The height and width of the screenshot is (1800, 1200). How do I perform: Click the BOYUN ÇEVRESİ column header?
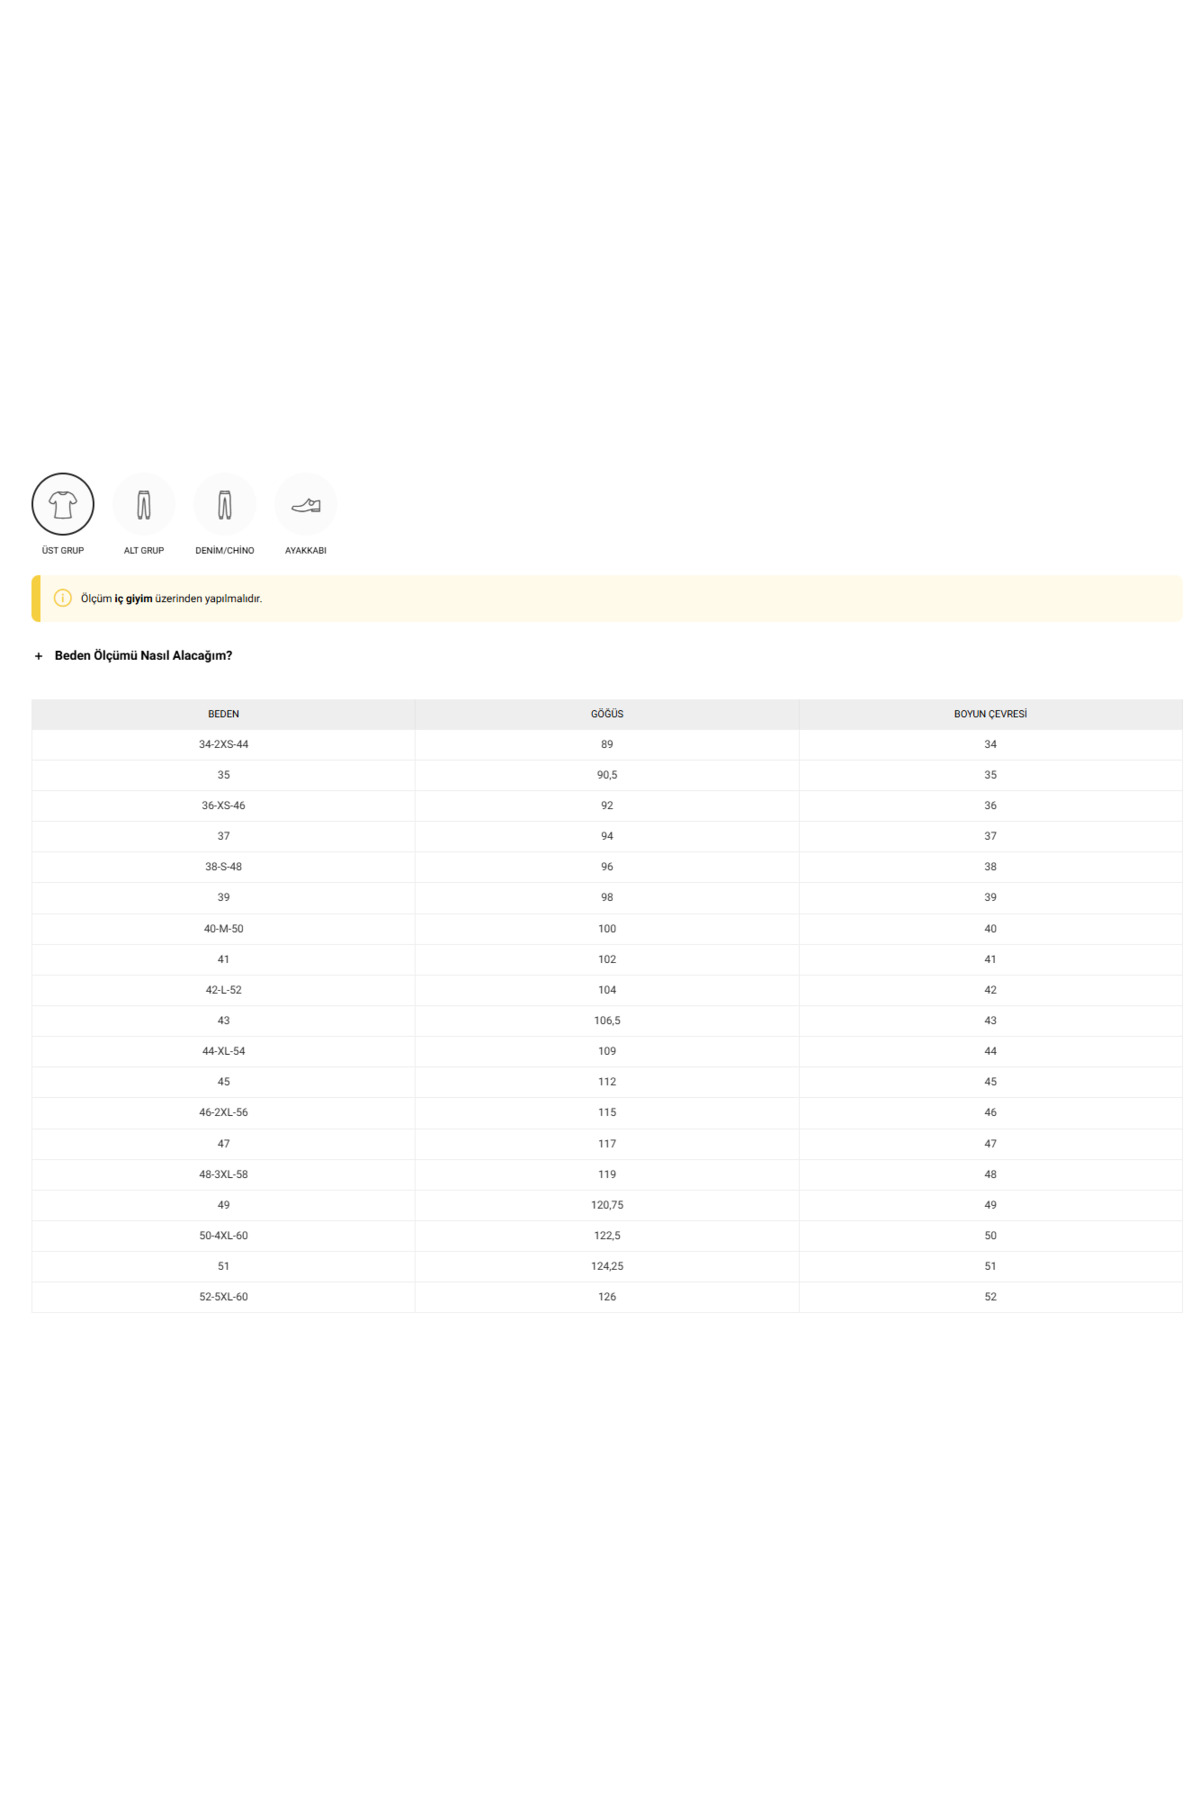pos(990,714)
